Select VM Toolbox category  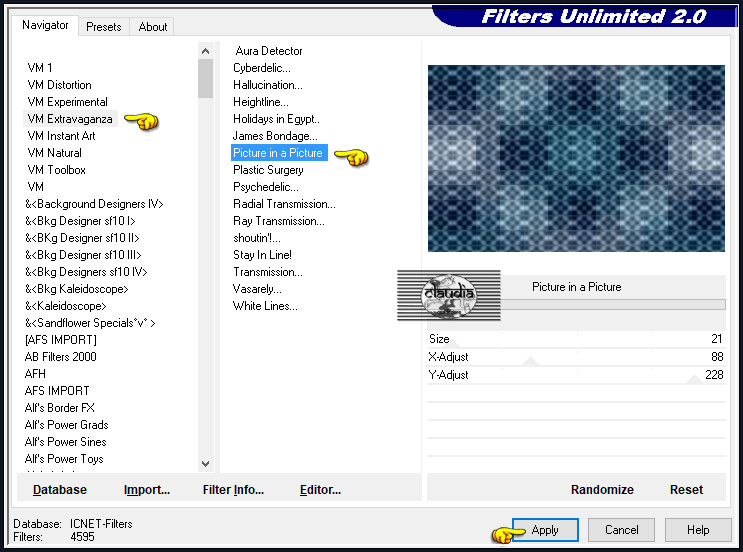[56, 170]
